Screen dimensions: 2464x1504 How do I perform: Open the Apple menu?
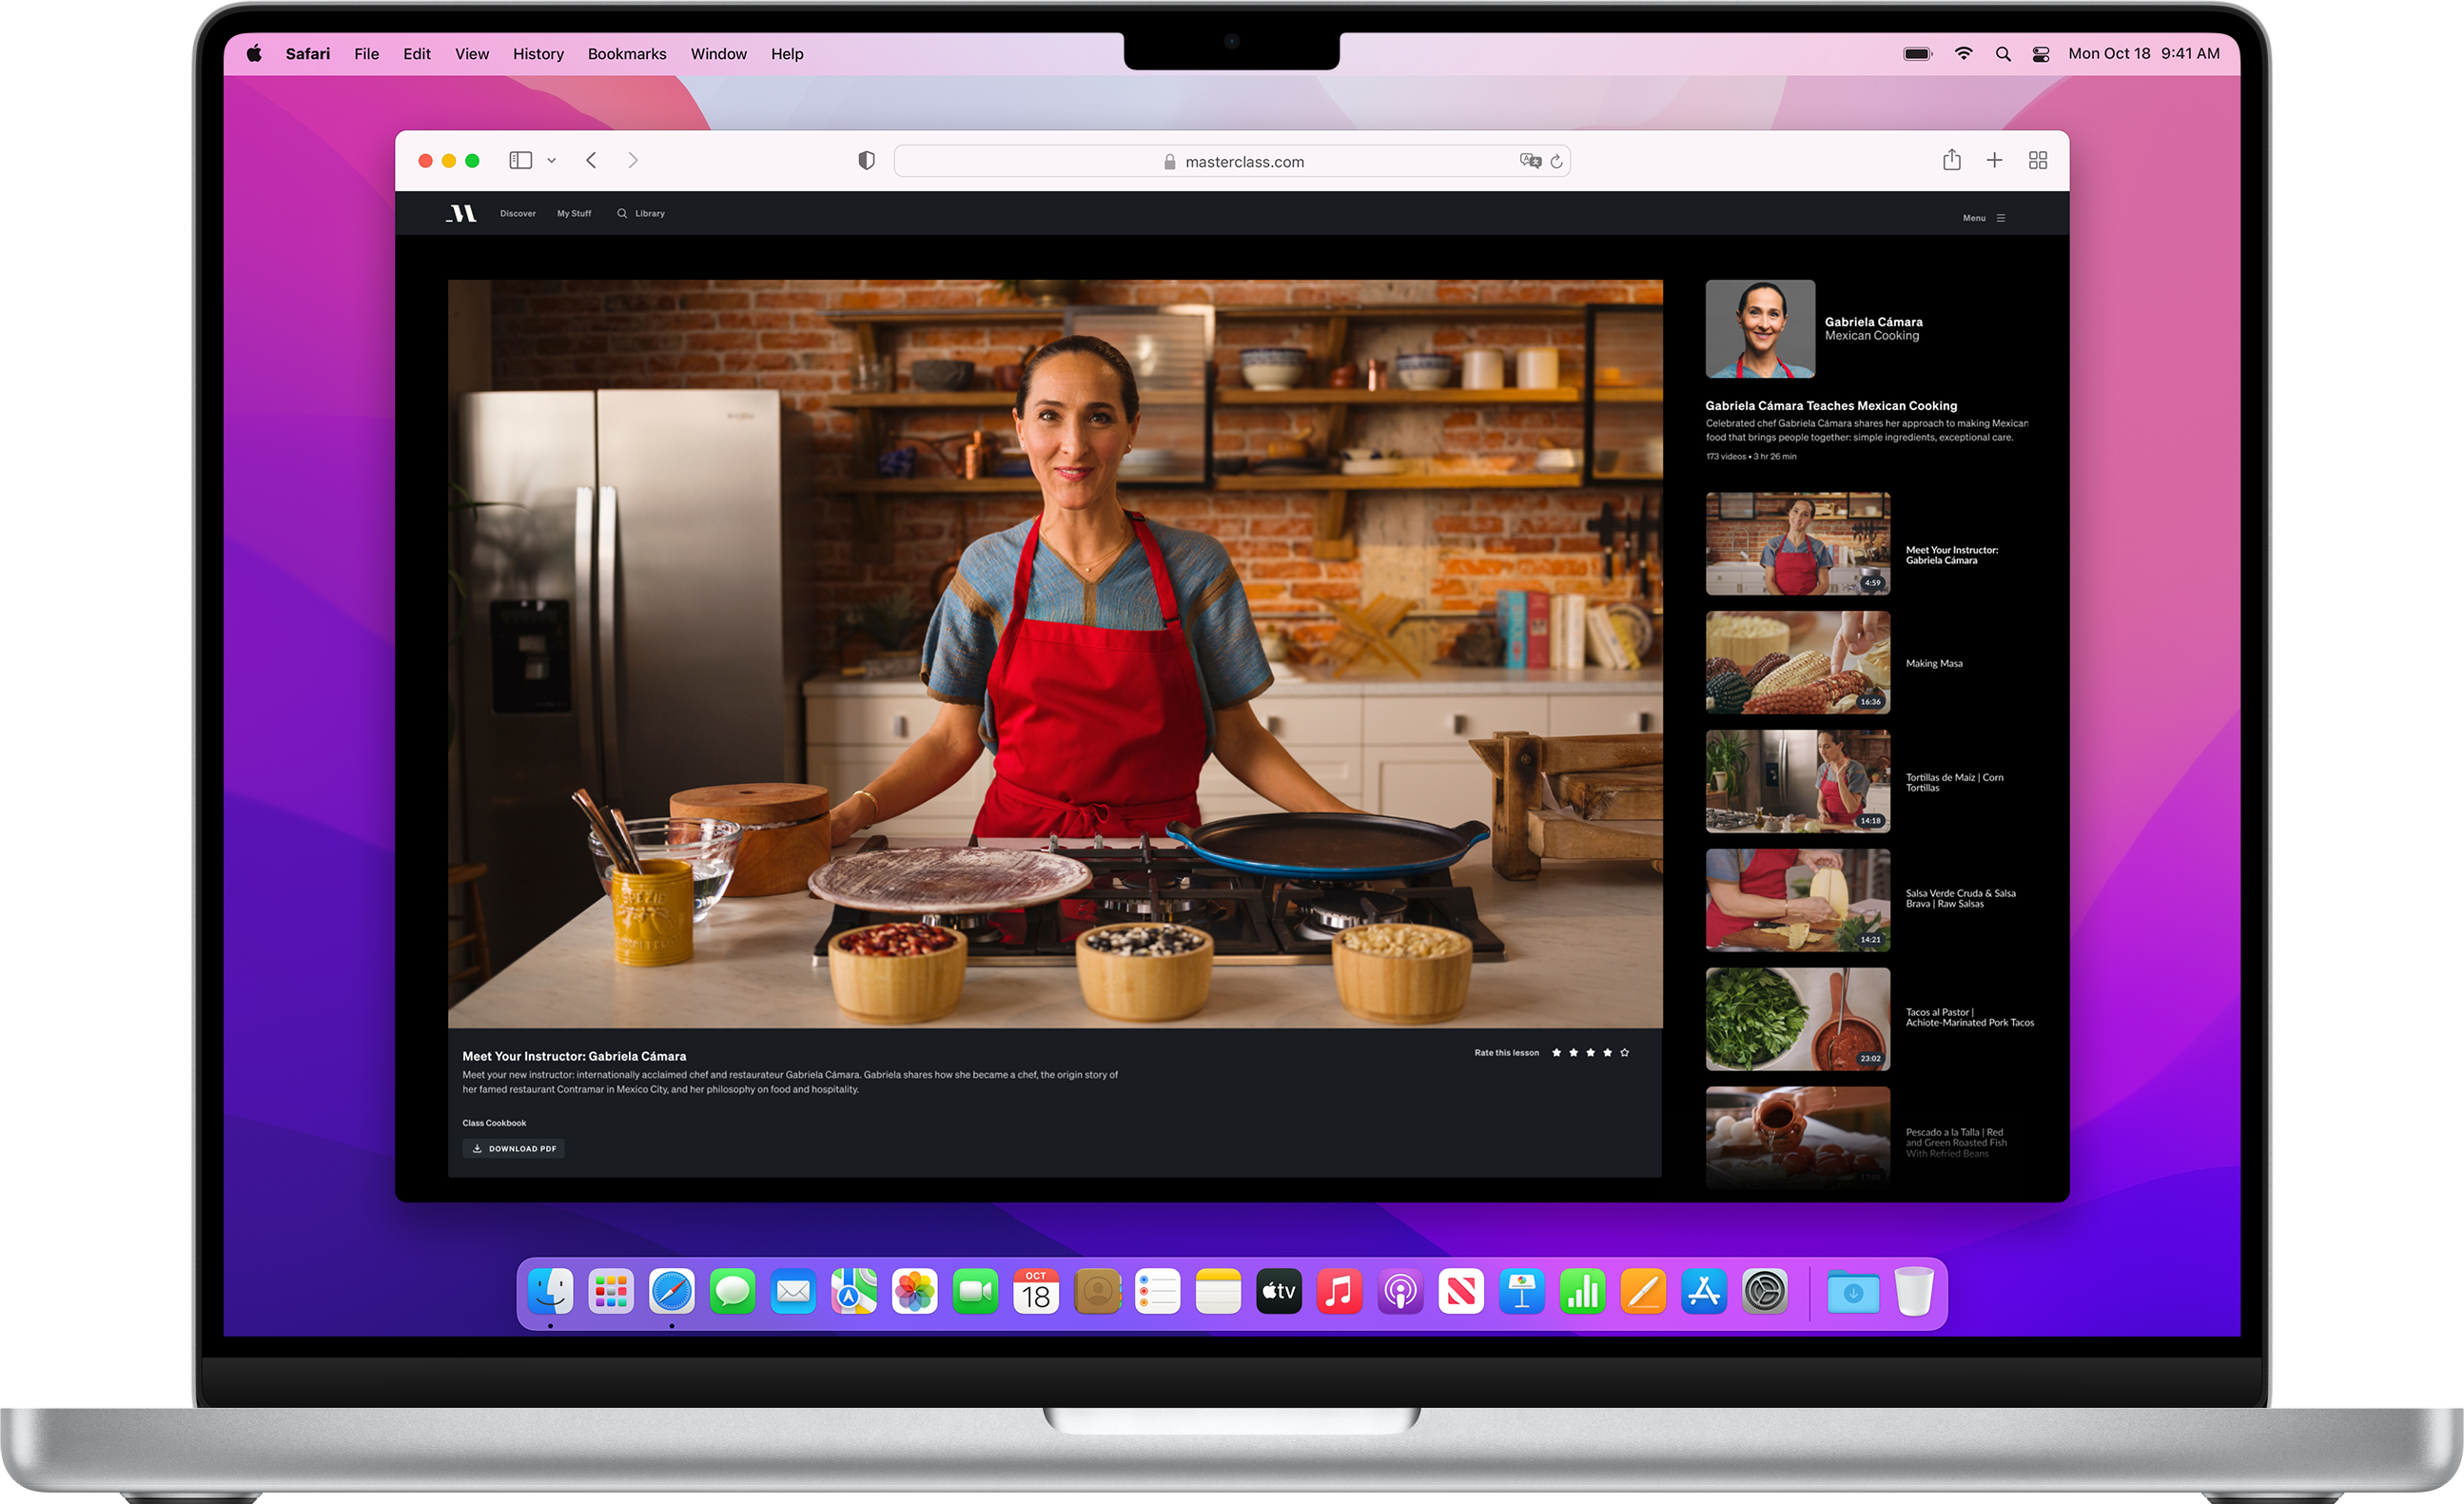pyautogui.click(x=254, y=54)
